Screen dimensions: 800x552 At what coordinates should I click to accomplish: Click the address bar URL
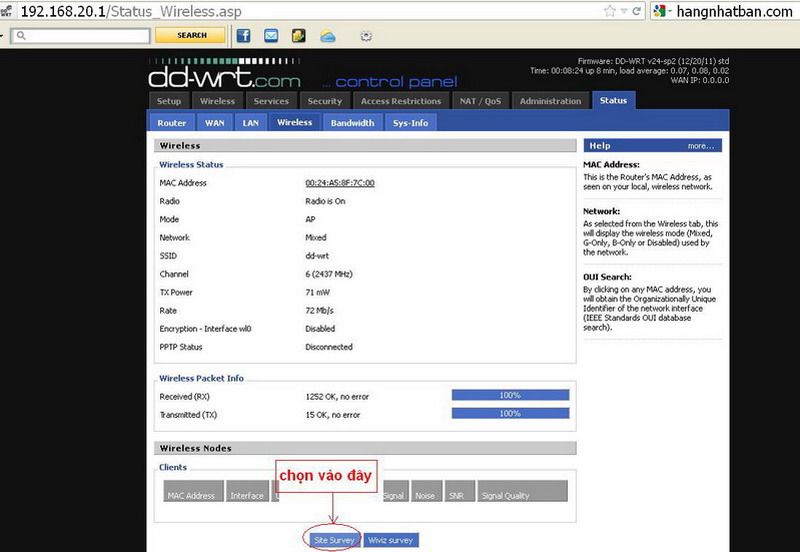[131, 11]
